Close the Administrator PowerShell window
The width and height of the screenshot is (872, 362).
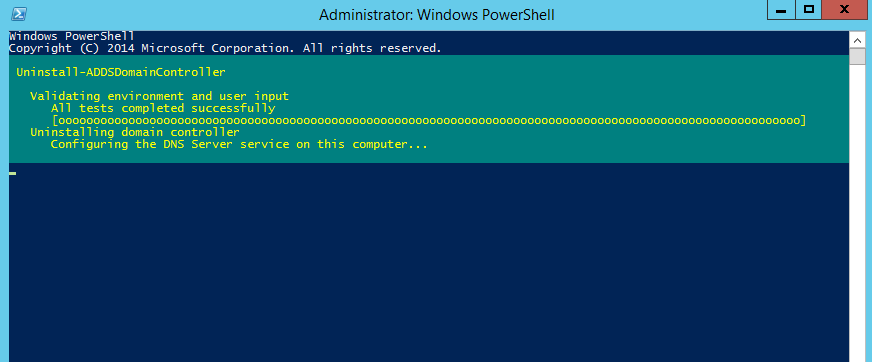coord(844,10)
